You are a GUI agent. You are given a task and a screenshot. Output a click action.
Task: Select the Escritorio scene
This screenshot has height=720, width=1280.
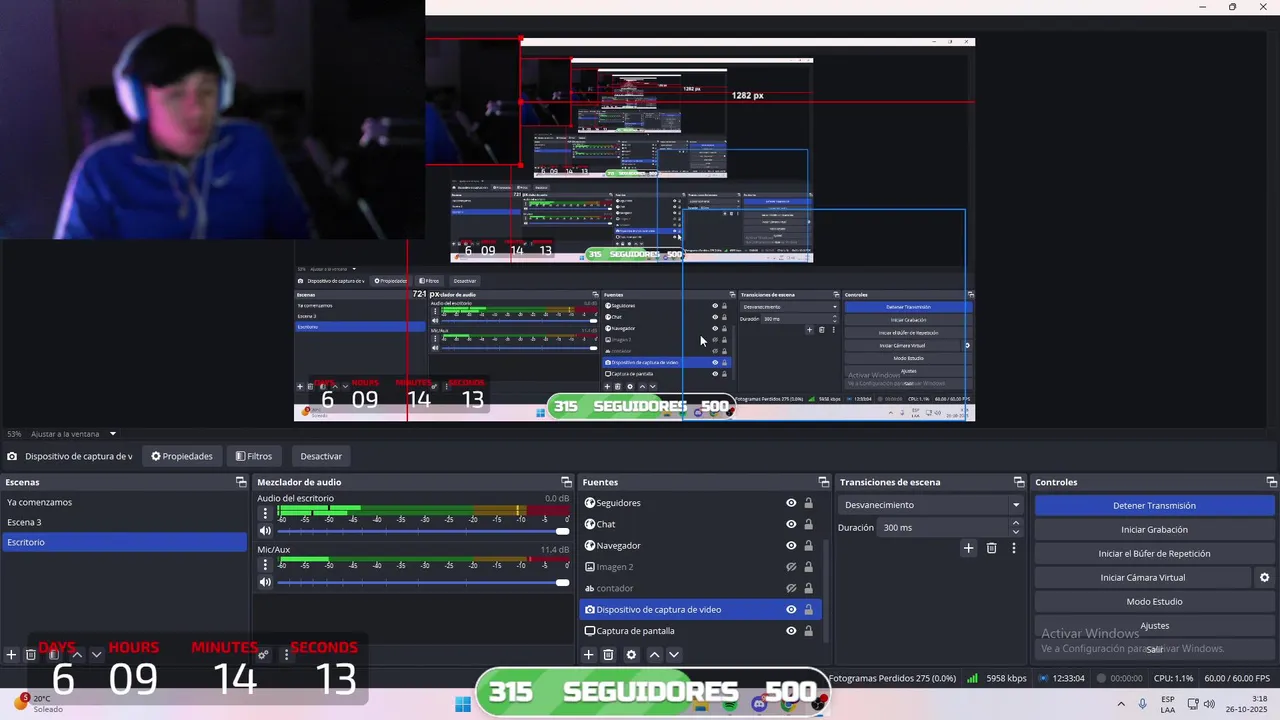pyautogui.click(x=124, y=542)
